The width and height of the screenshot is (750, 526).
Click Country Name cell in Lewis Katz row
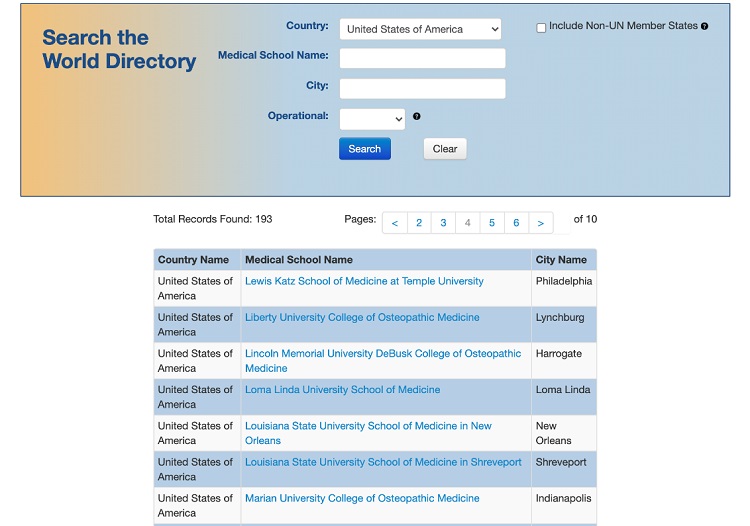pos(195,288)
